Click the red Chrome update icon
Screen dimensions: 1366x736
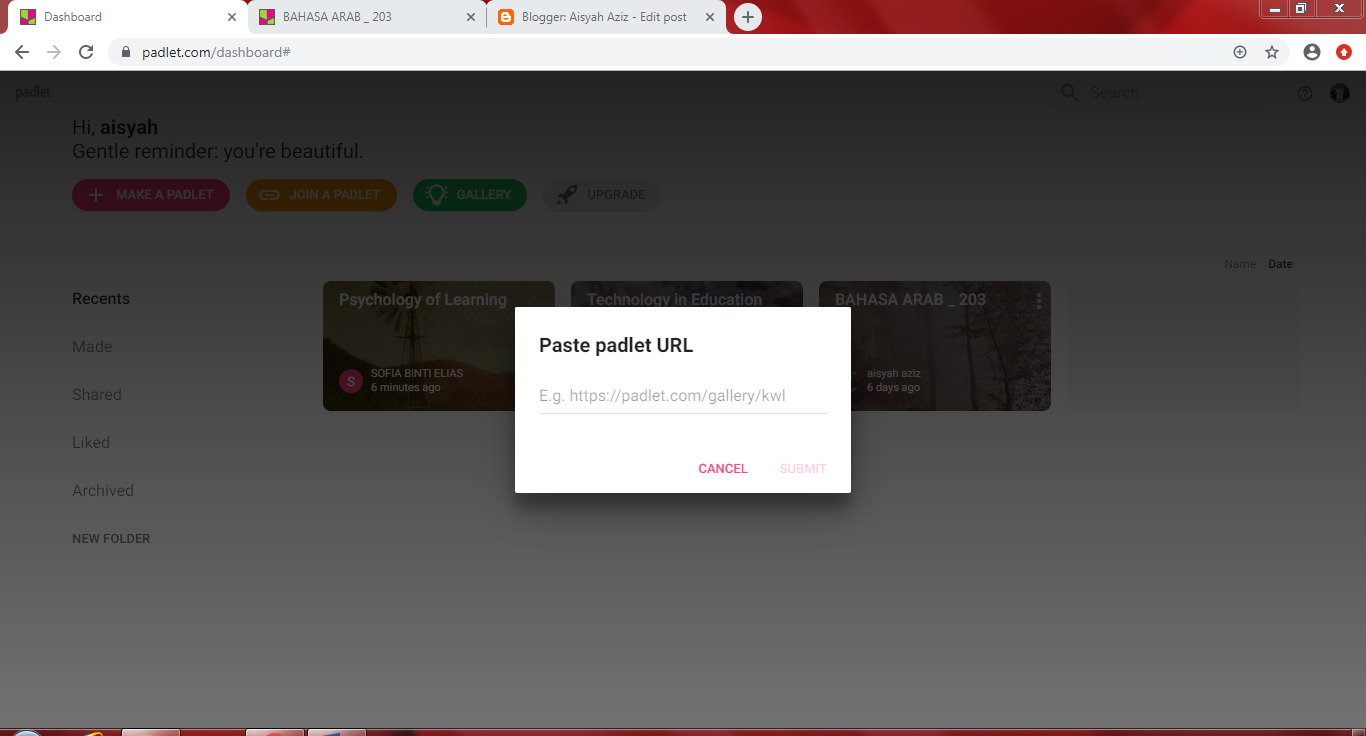point(1344,52)
